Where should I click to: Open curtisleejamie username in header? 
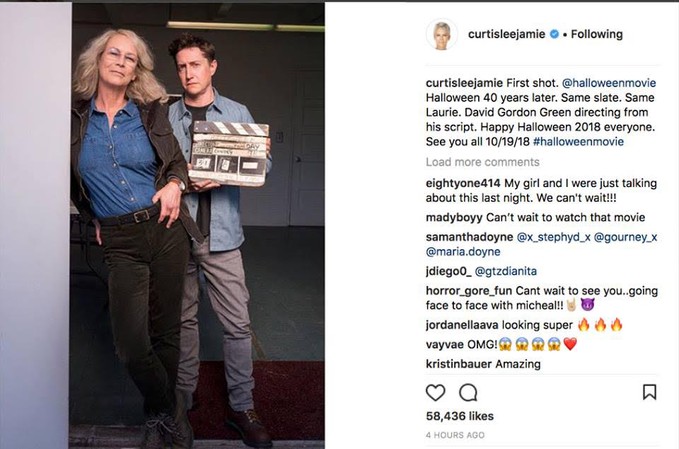coord(506,34)
